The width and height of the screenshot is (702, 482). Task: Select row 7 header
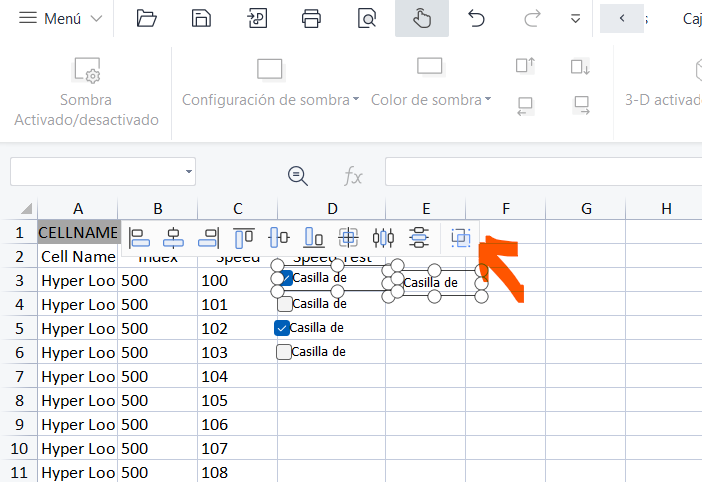19,376
